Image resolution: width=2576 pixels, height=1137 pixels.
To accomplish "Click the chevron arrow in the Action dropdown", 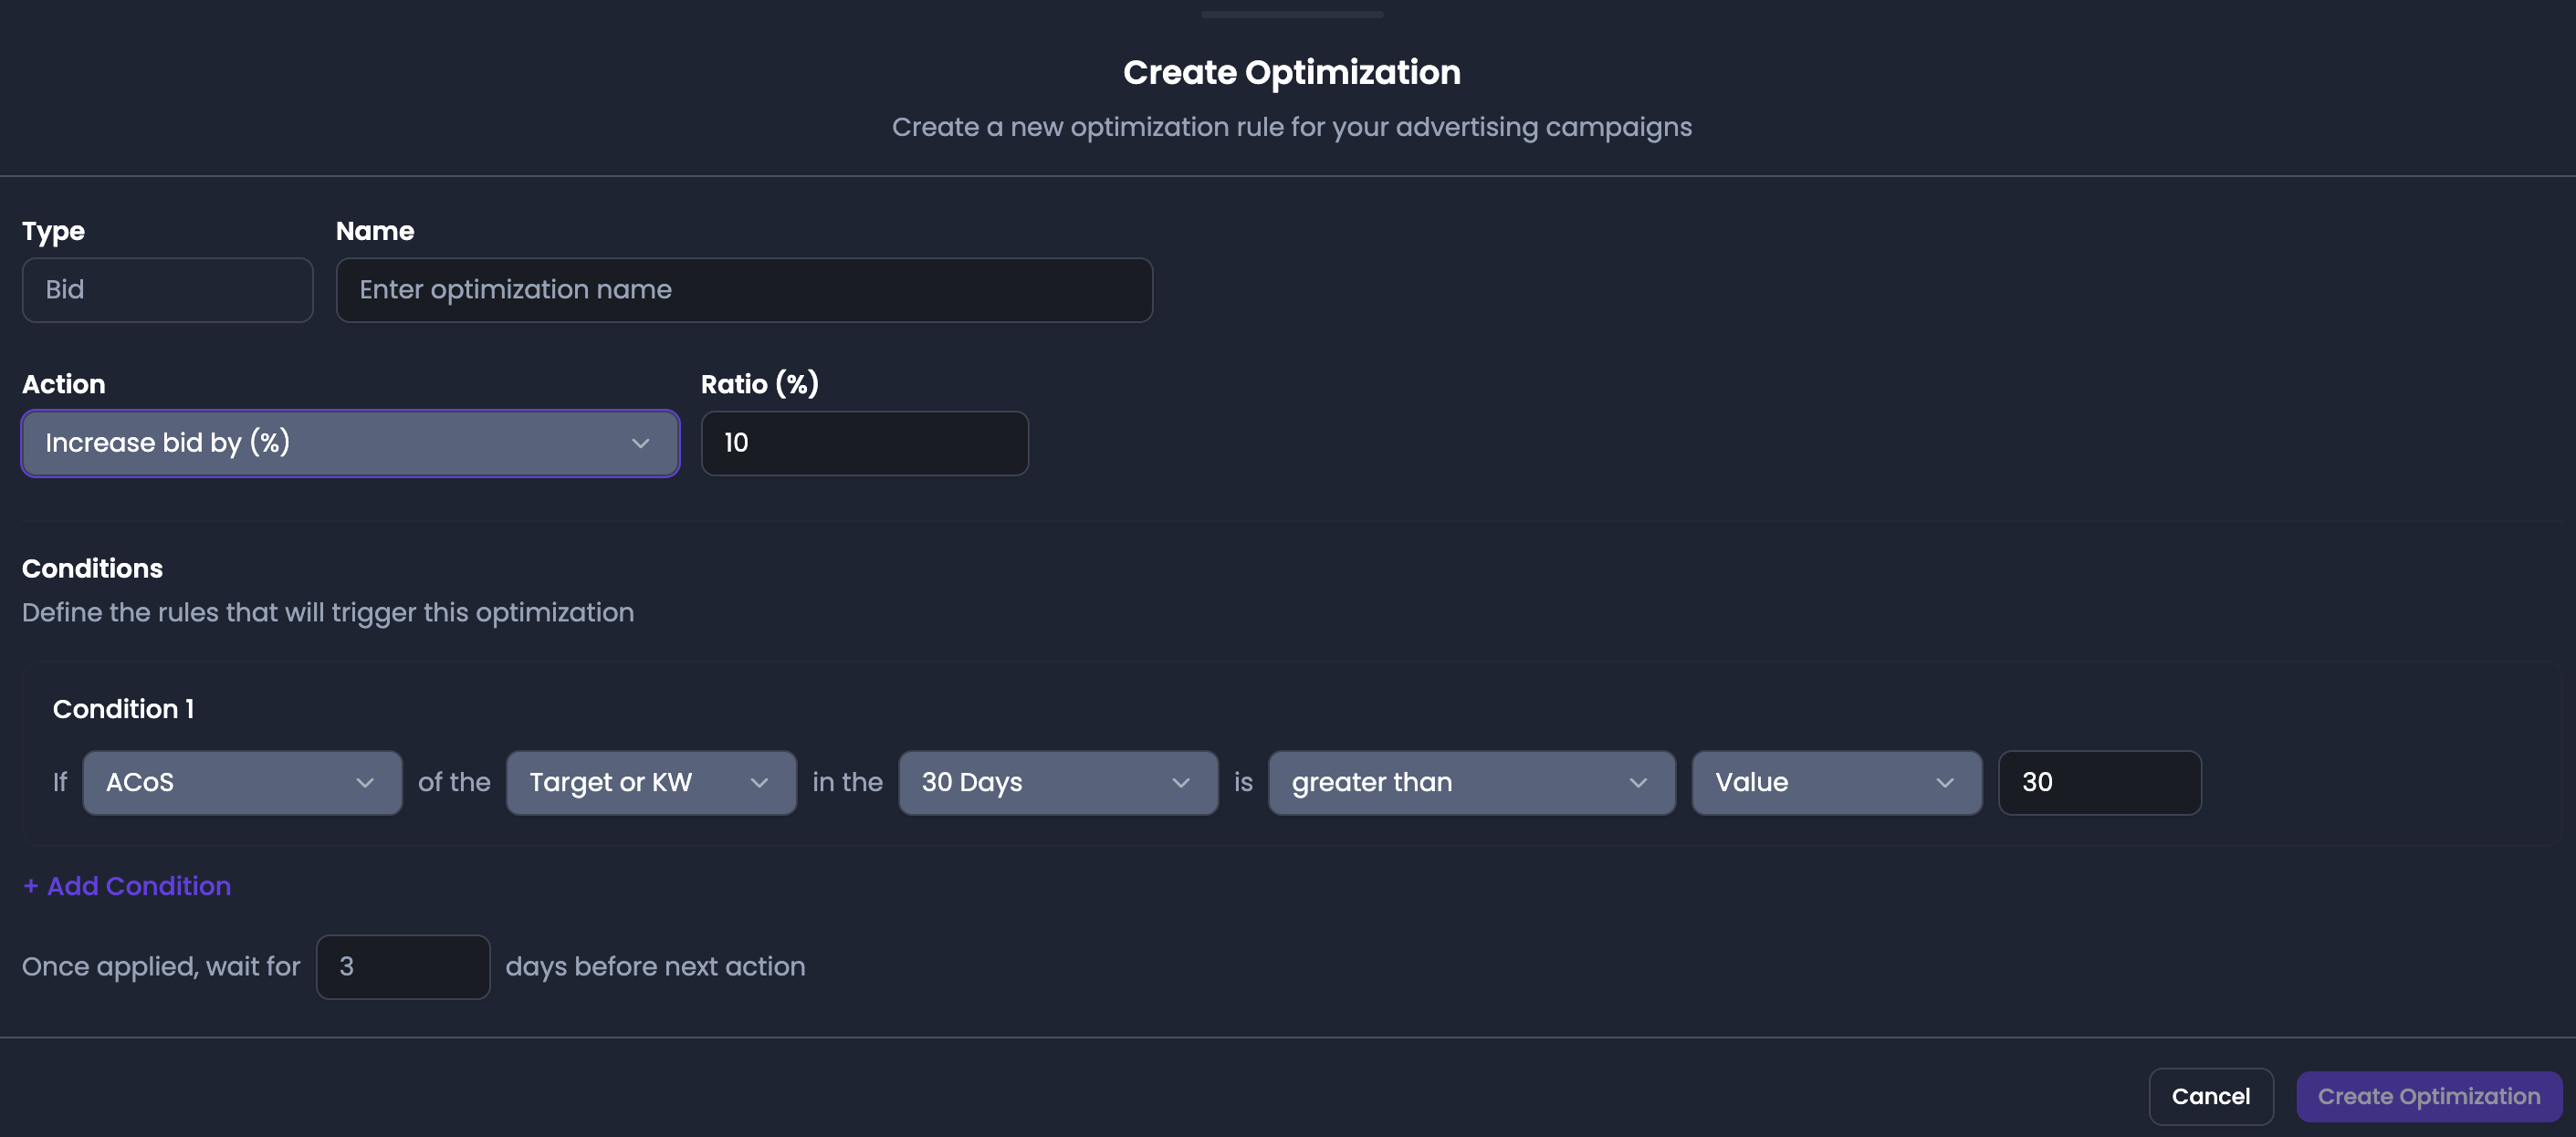I will [640, 443].
